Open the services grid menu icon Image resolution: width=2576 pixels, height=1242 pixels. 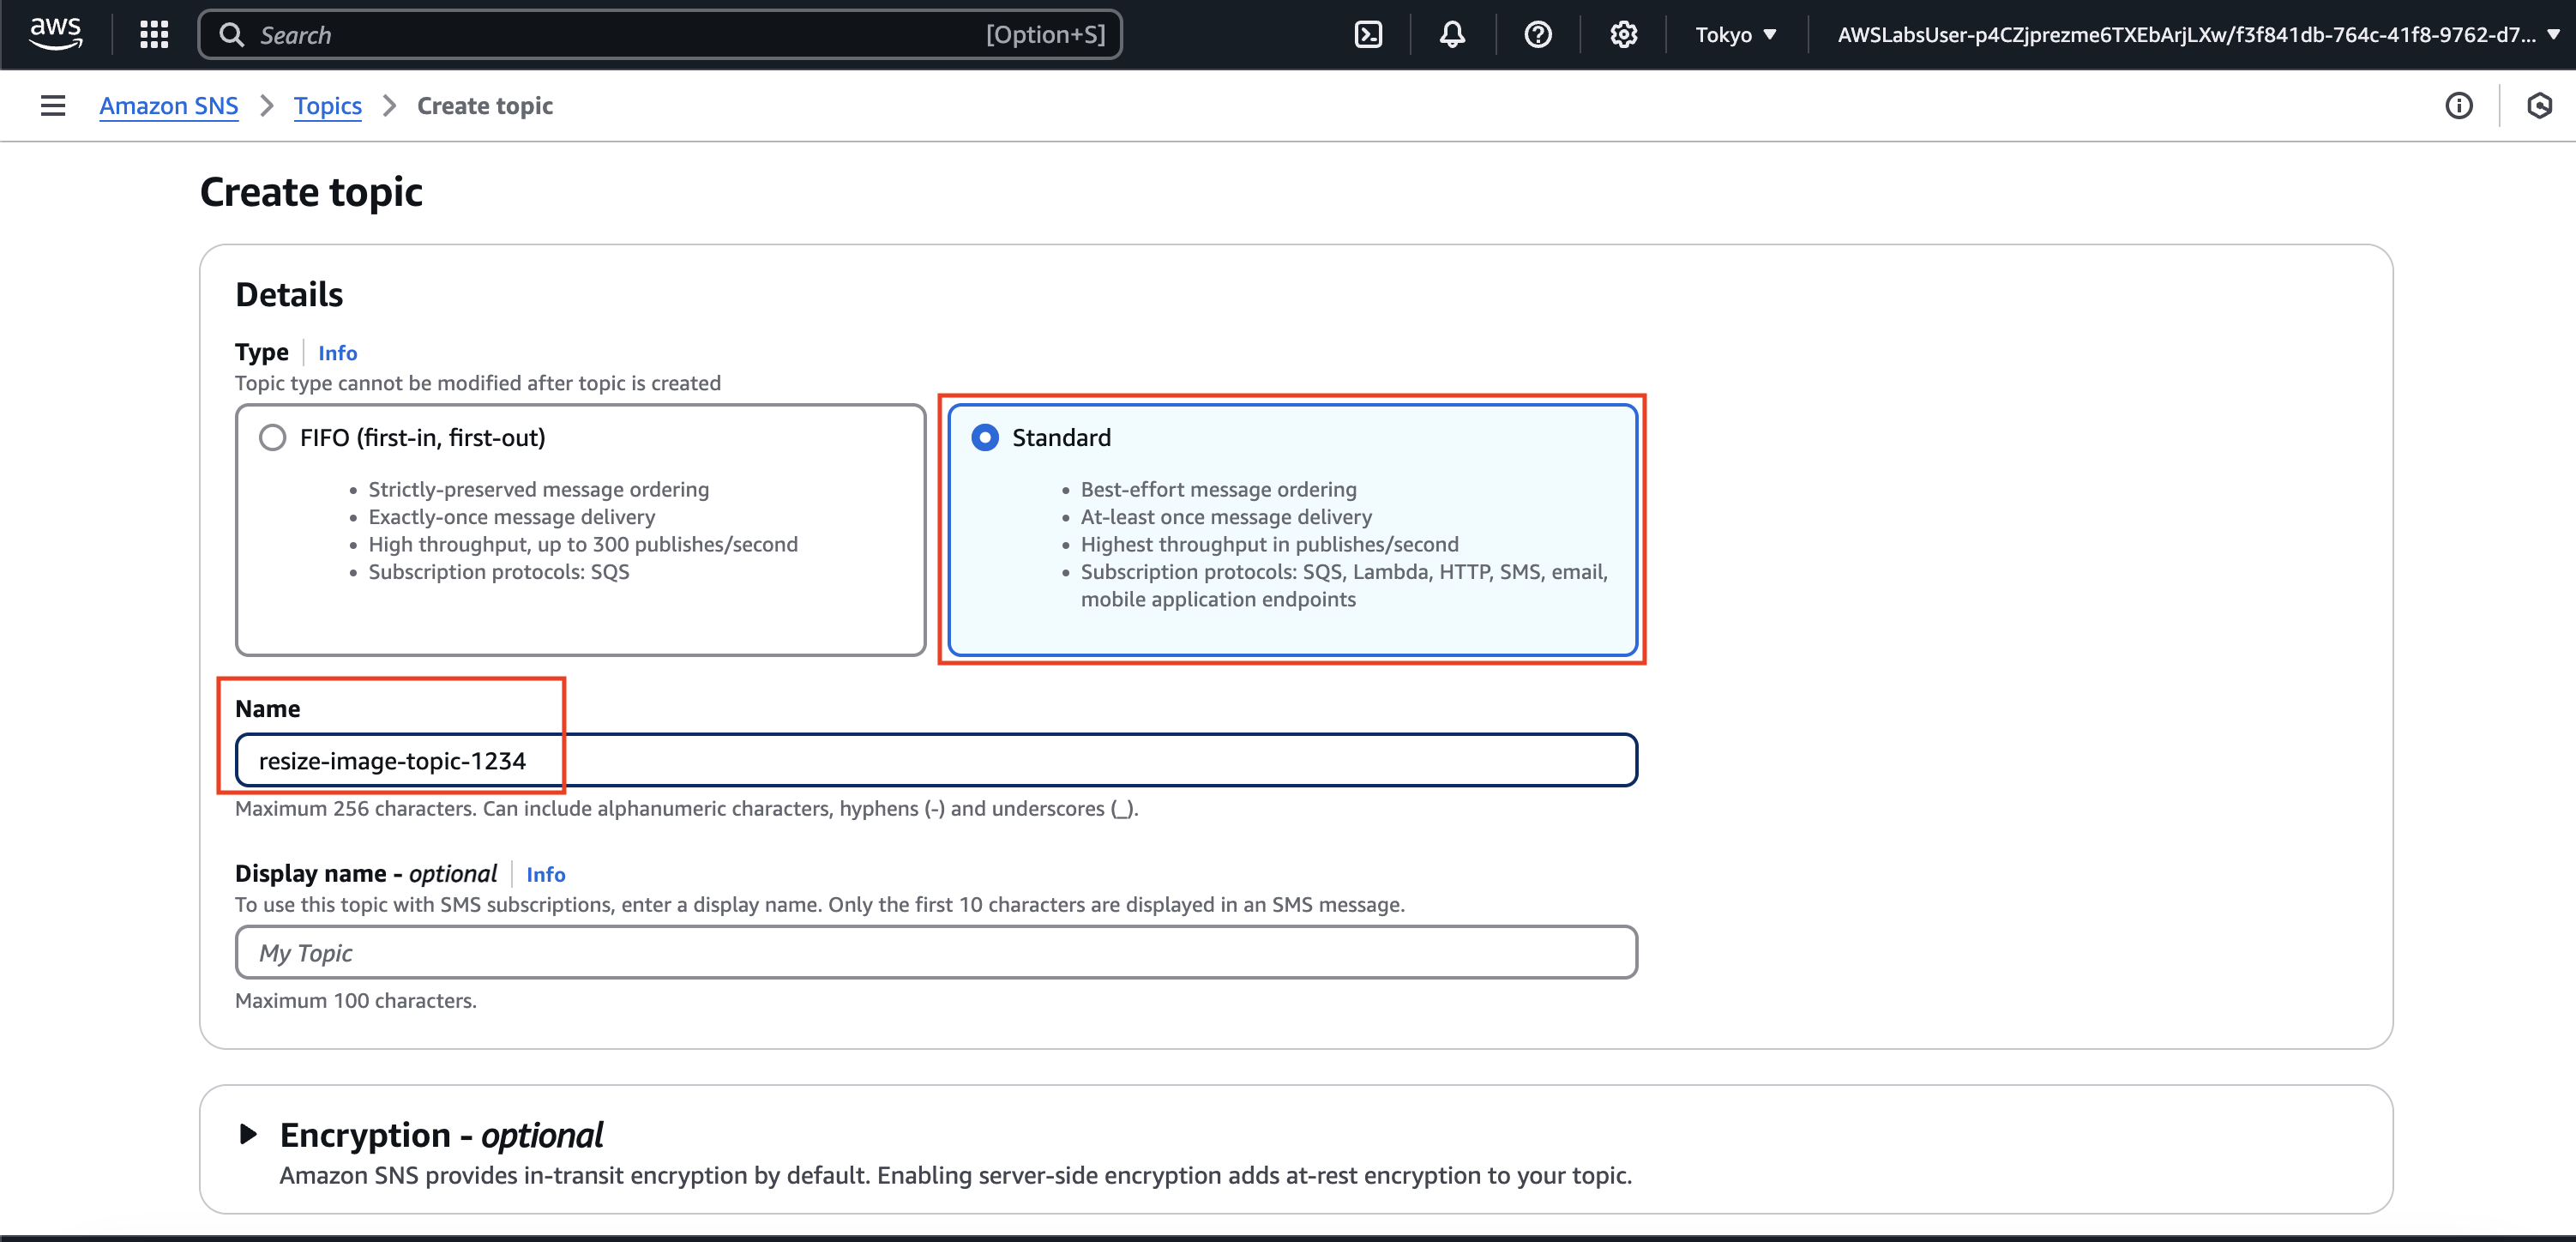pyautogui.click(x=154, y=34)
